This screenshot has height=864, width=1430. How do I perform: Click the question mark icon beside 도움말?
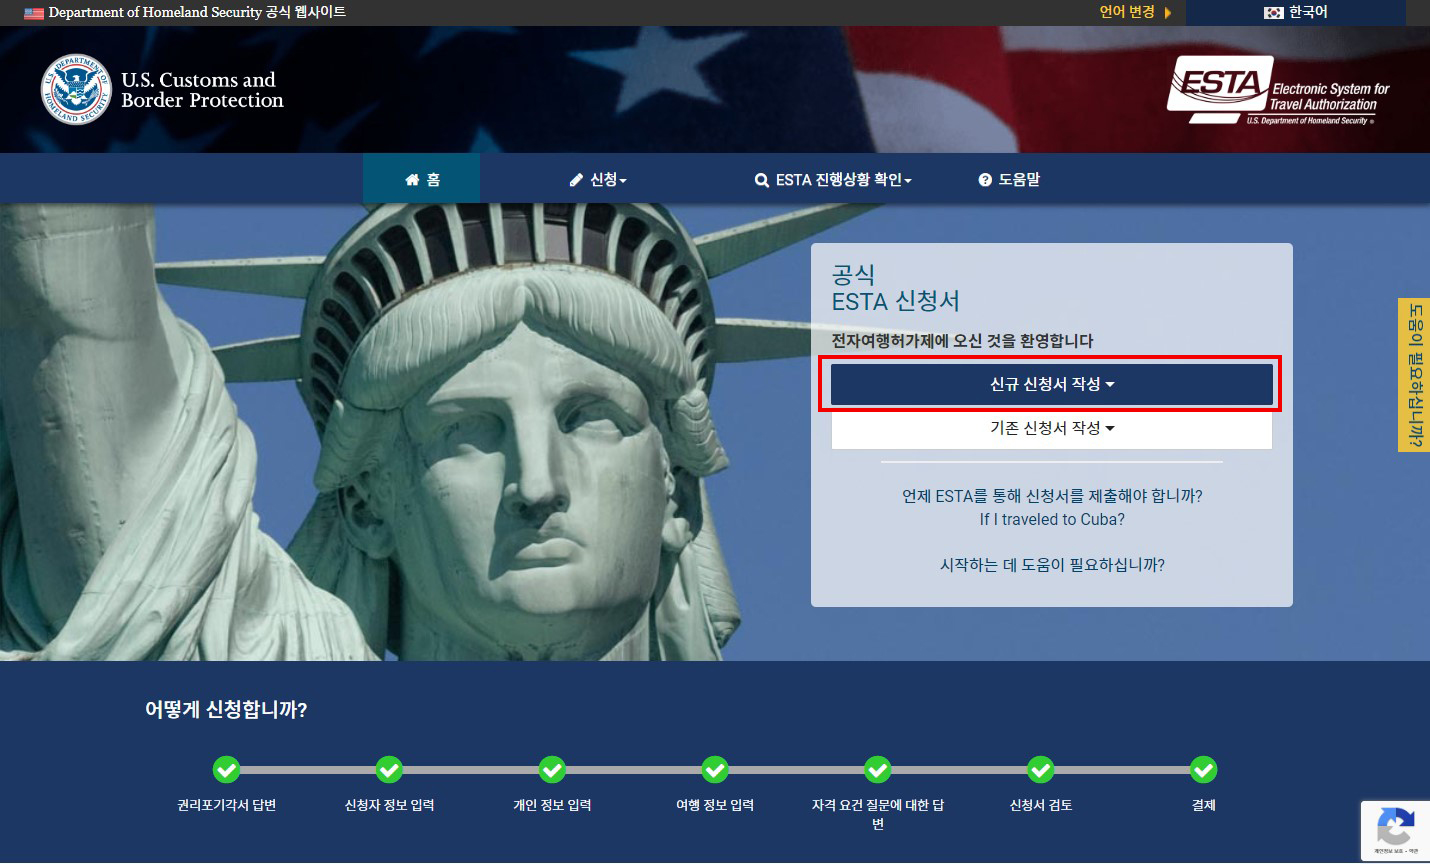(x=985, y=180)
